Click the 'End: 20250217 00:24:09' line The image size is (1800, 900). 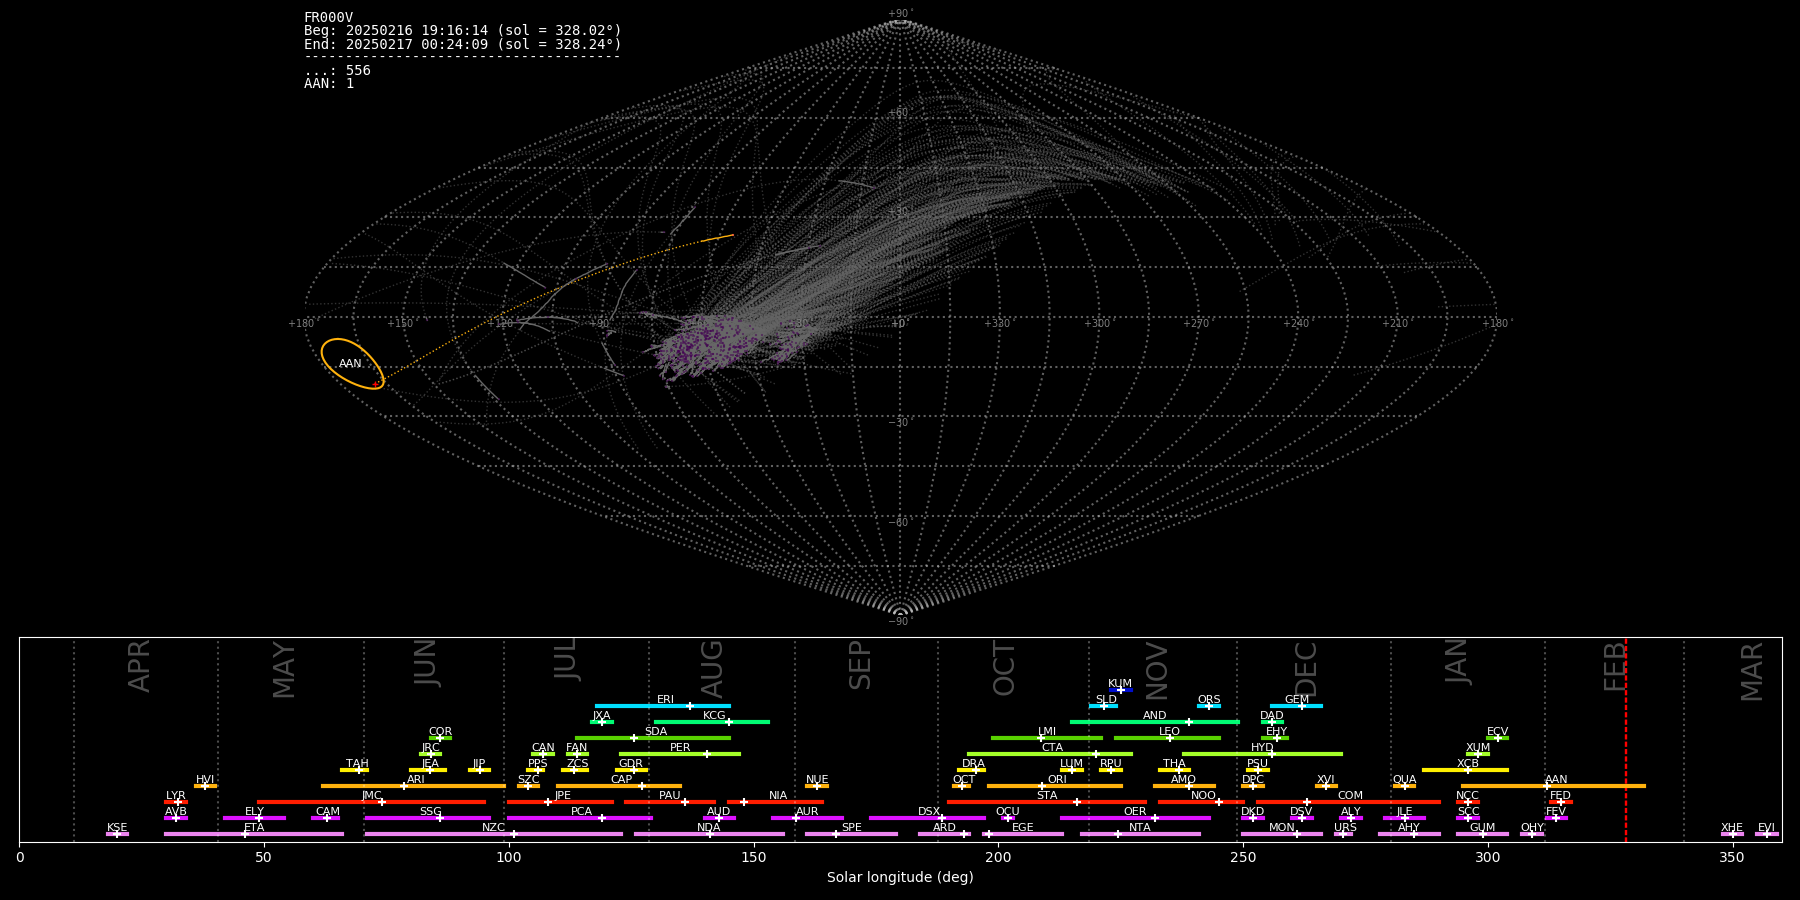click(x=463, y=44)
